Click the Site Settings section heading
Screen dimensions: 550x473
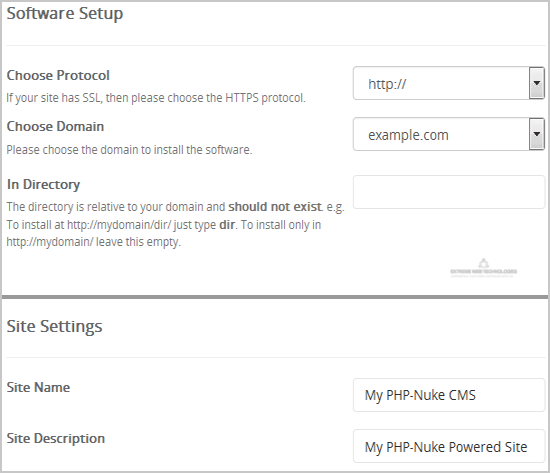coord(54,326)
